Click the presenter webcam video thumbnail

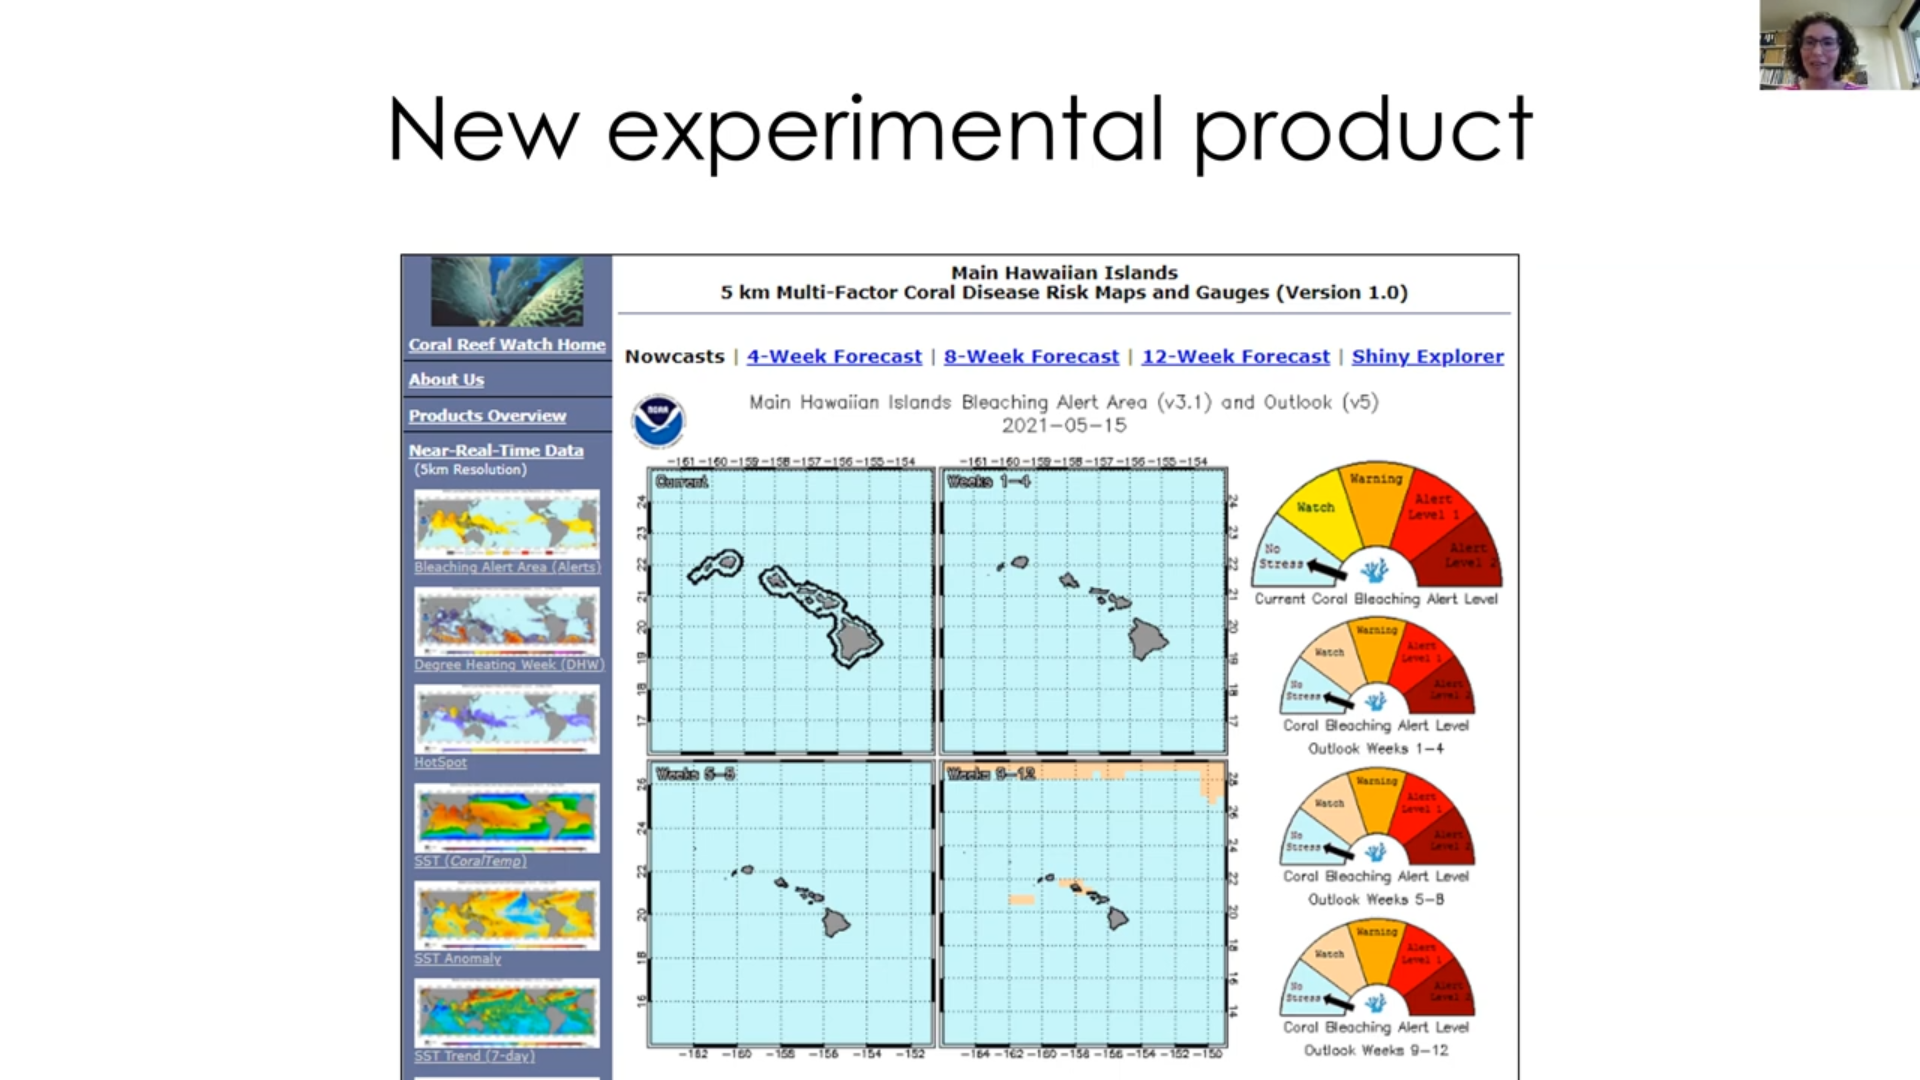(x=1839, y=45)
